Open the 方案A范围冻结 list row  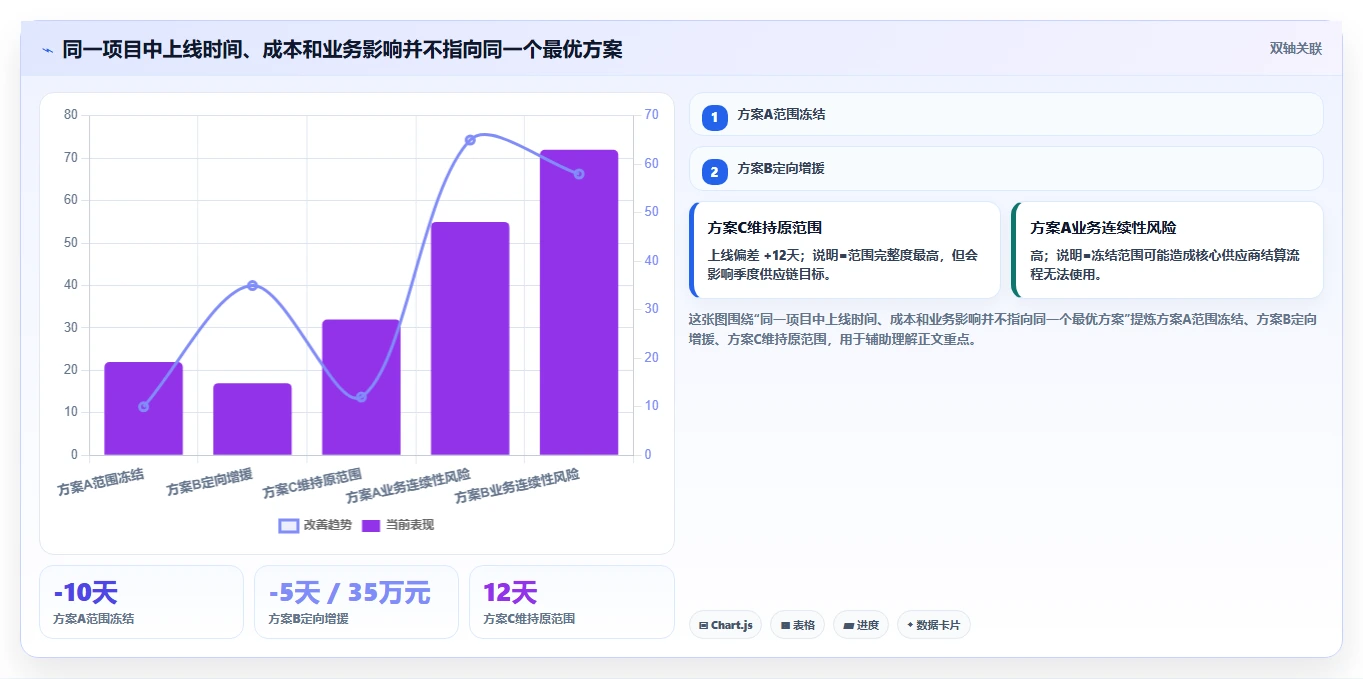tap(1006, 114)
